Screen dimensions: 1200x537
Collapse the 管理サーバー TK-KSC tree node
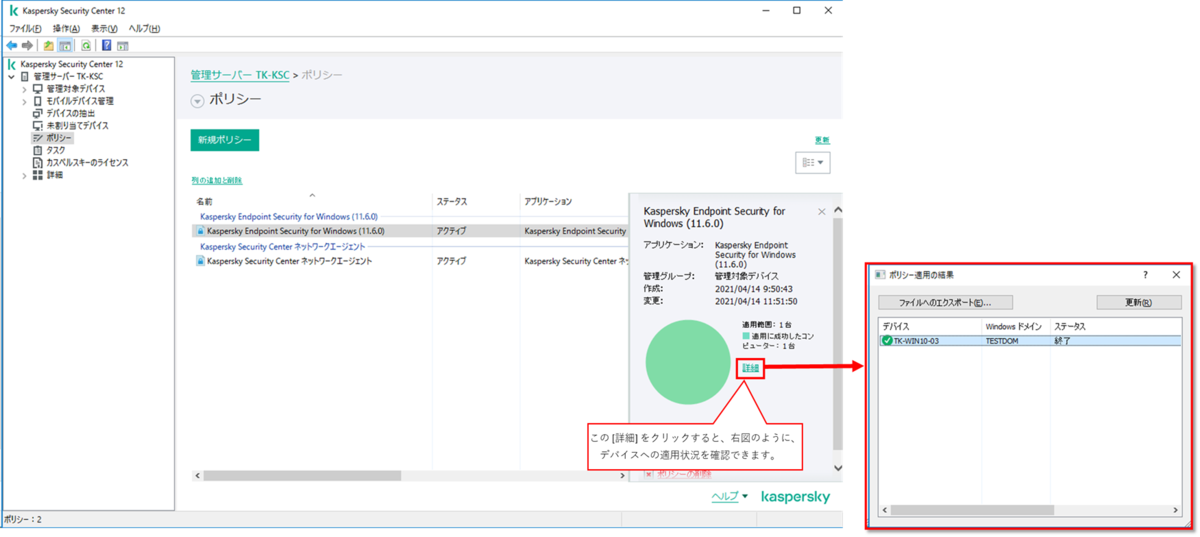click(x=11, y=76)
